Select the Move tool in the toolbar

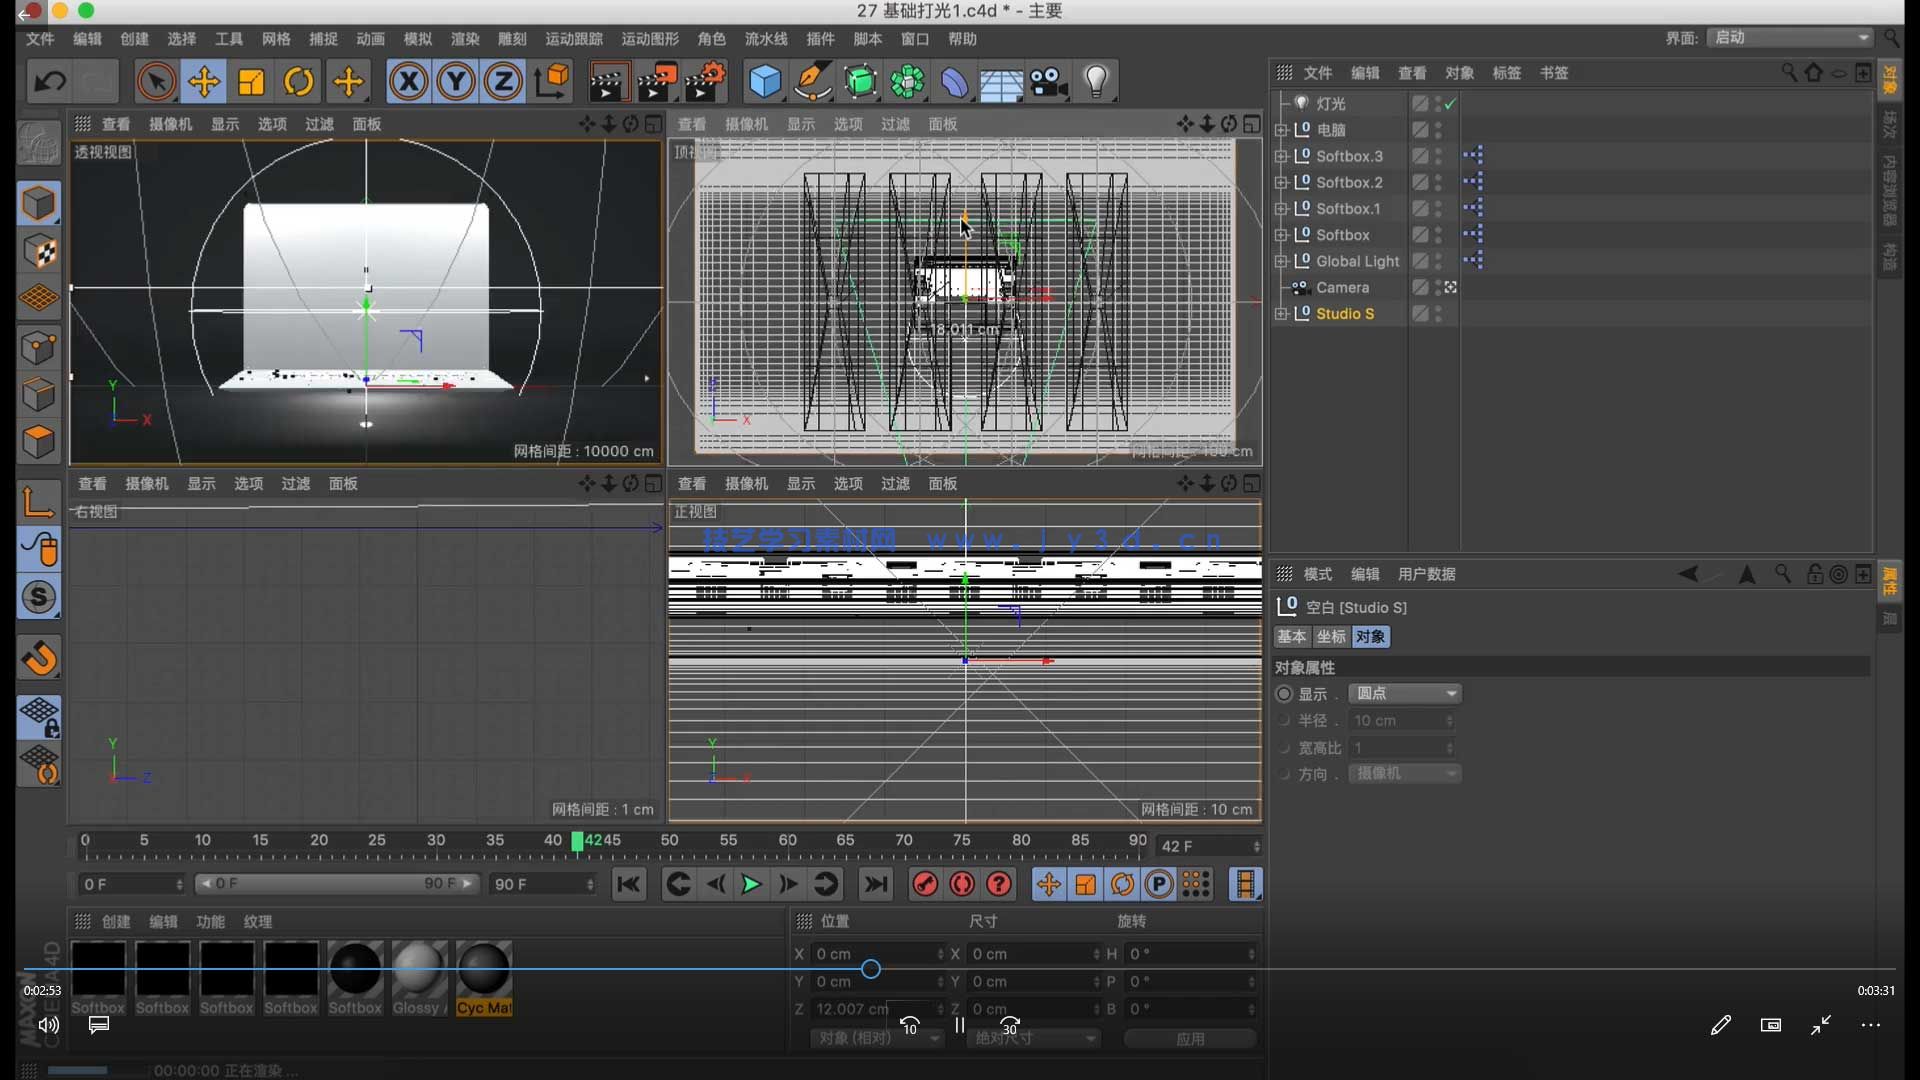204,81
